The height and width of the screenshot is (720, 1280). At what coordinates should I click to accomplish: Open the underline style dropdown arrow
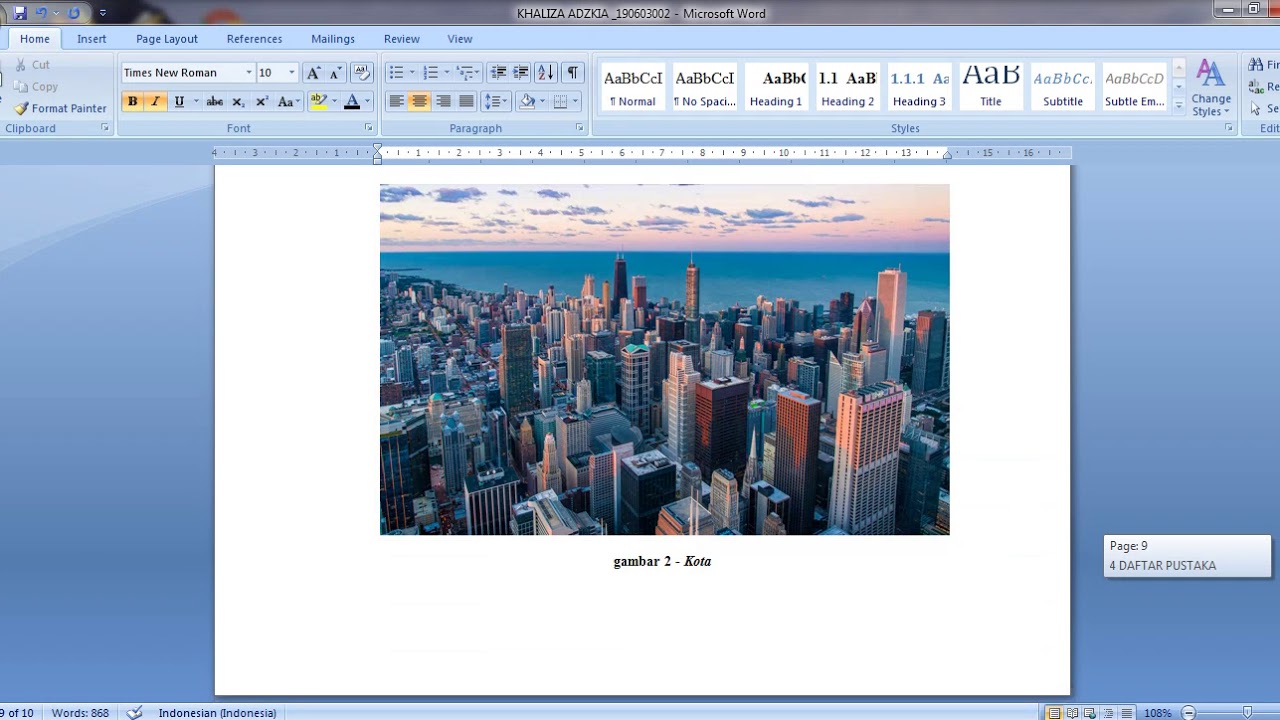point(196,102)
